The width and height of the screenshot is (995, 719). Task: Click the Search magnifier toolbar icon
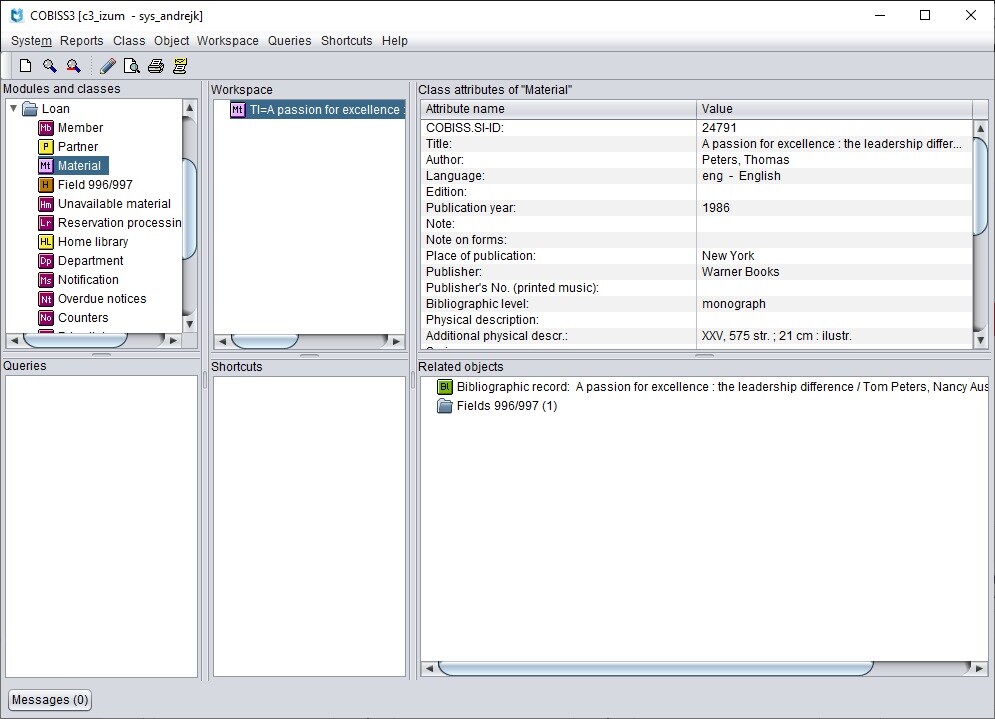(49, 66)
